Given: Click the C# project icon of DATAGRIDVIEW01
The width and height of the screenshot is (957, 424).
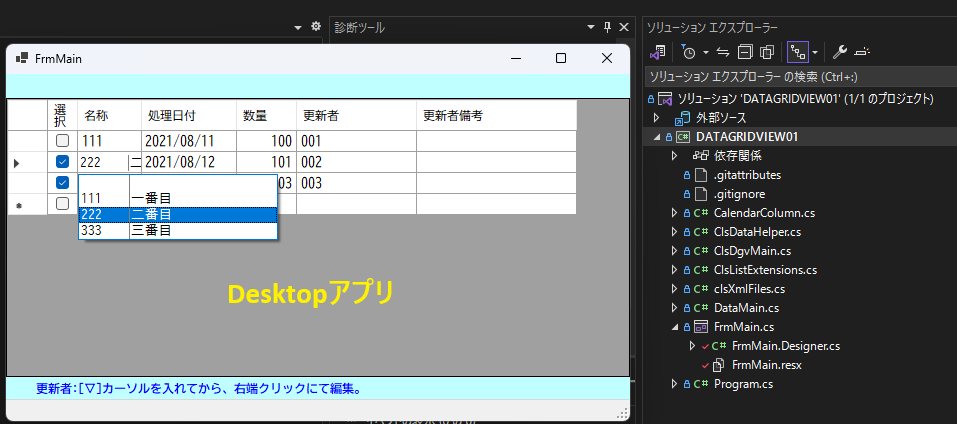Looking at the screenshot, I should coord(683,137).
